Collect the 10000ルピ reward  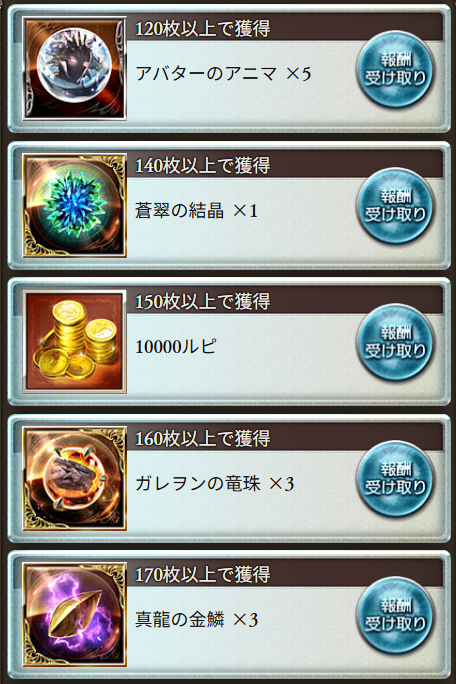(395, 342)
